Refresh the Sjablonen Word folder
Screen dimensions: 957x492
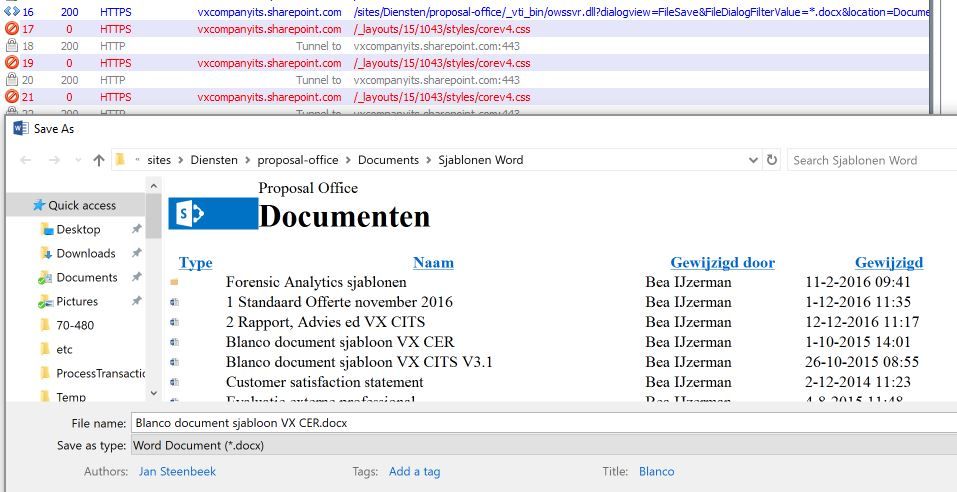coord(772,160)
